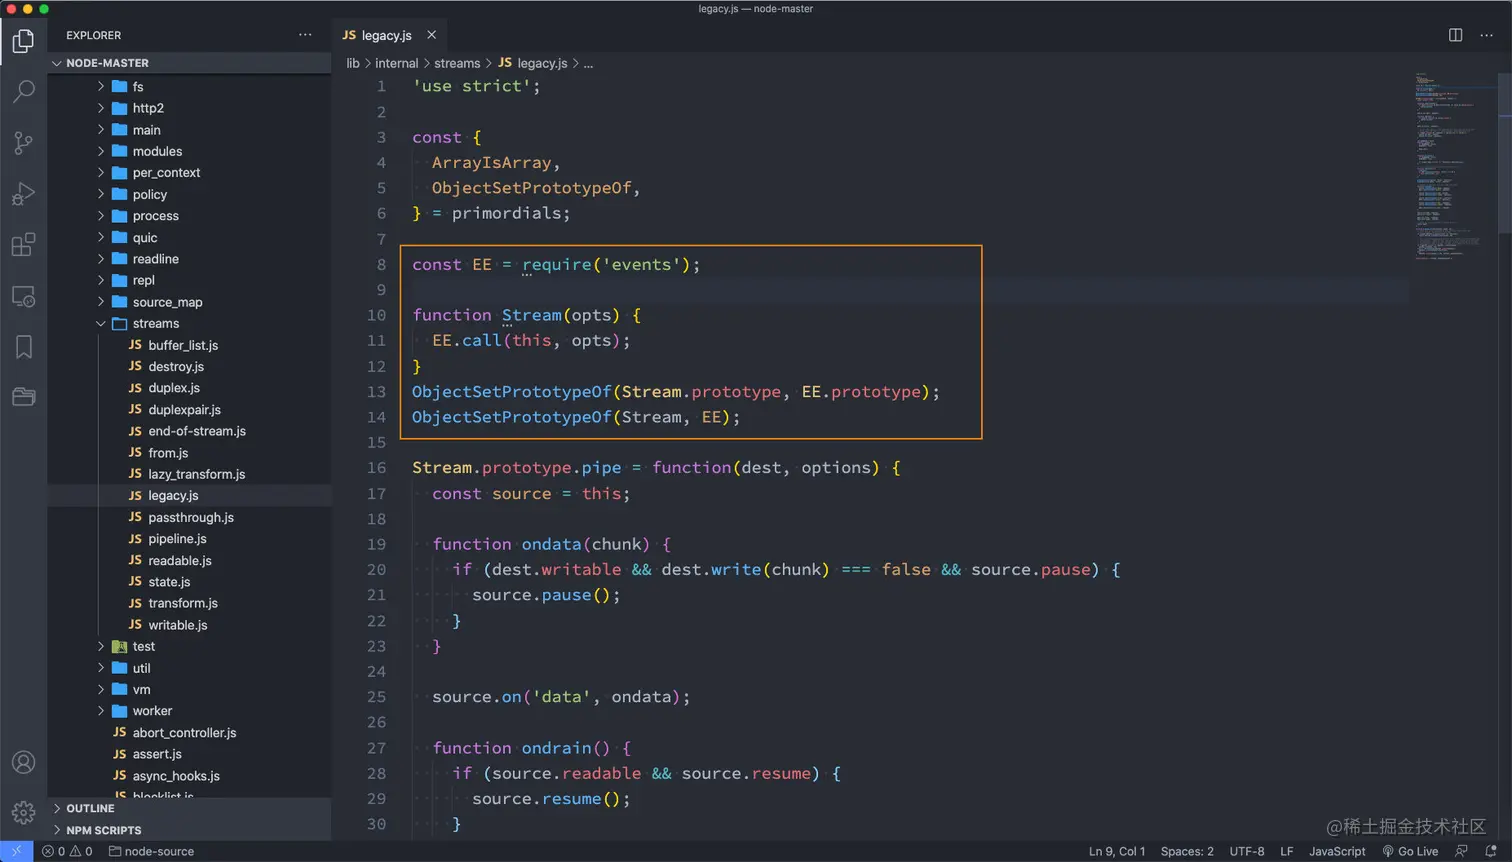This screenshot has height=862, width=1512.
Task: Open Explorer Views and More Actions ellipsis
Action: 305,35
